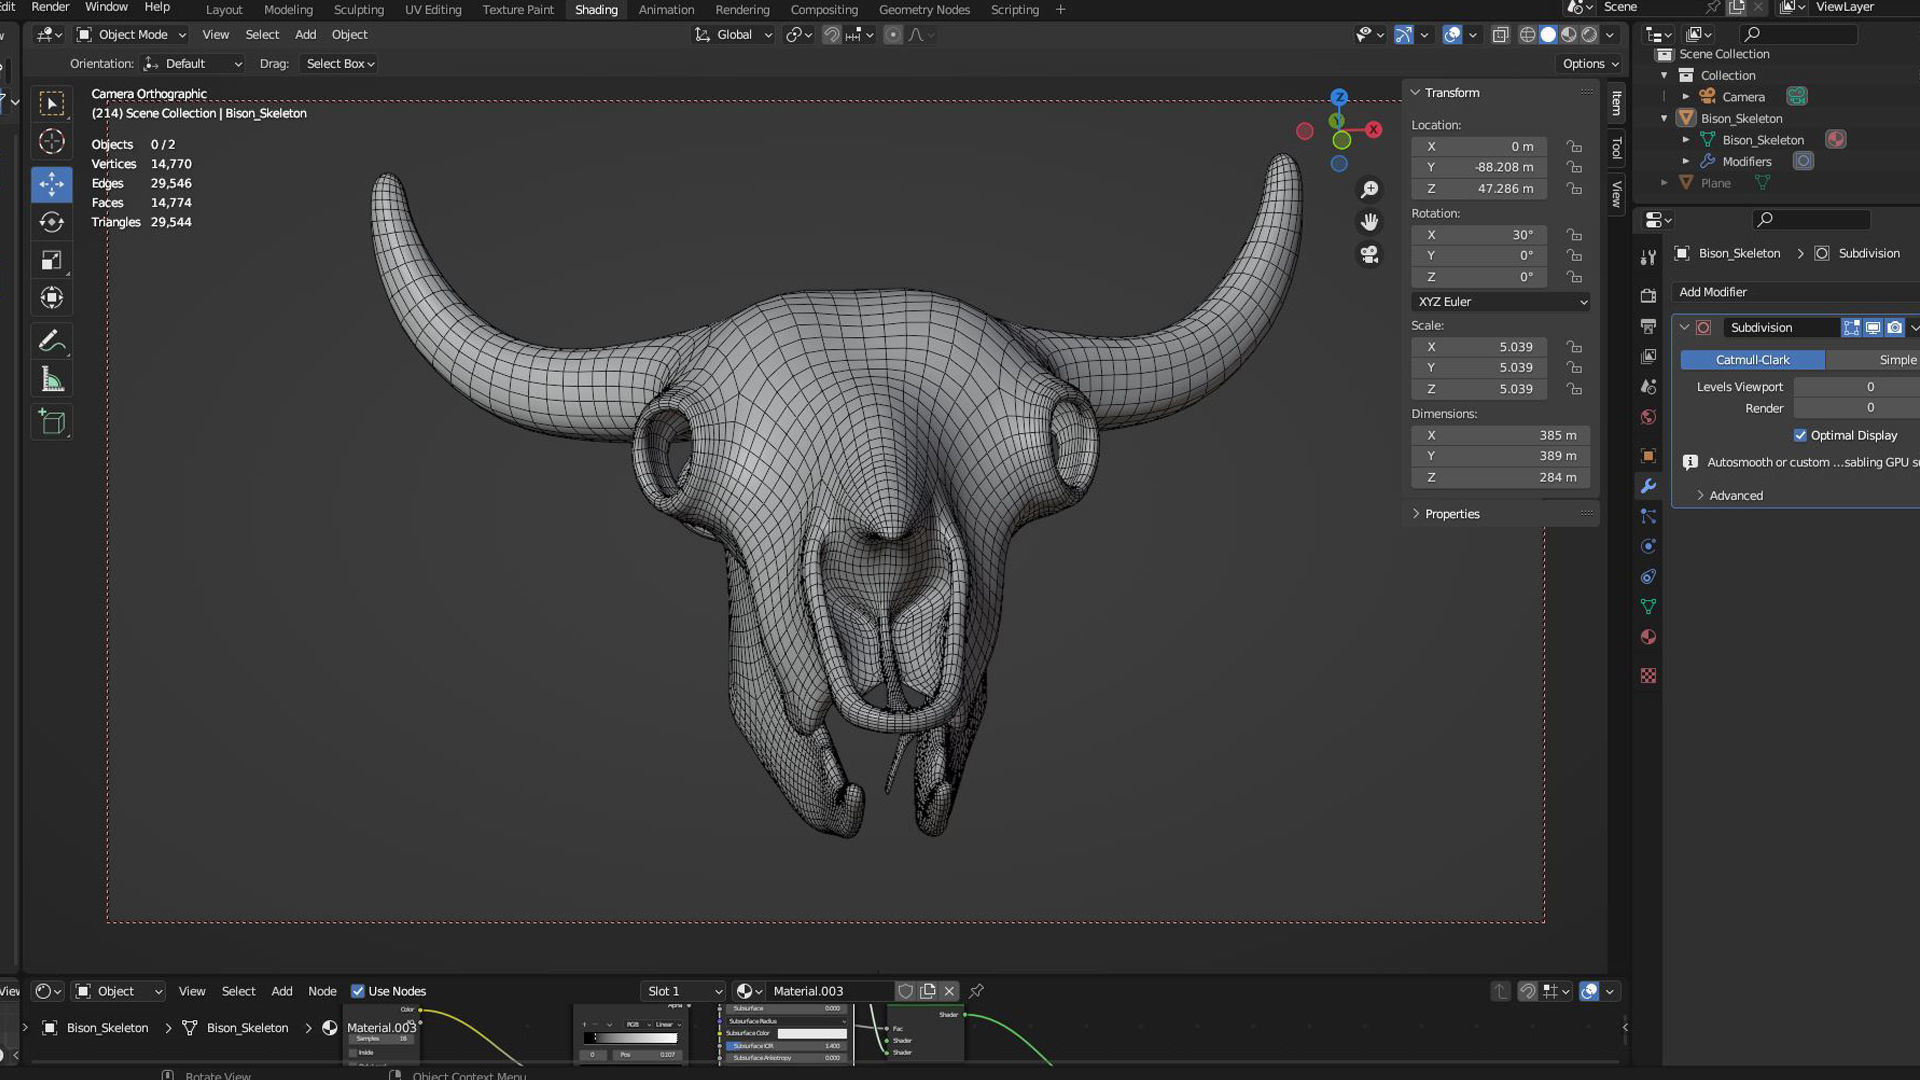
Task: Open the viewport Options button
Action: tap(1590, 64)
